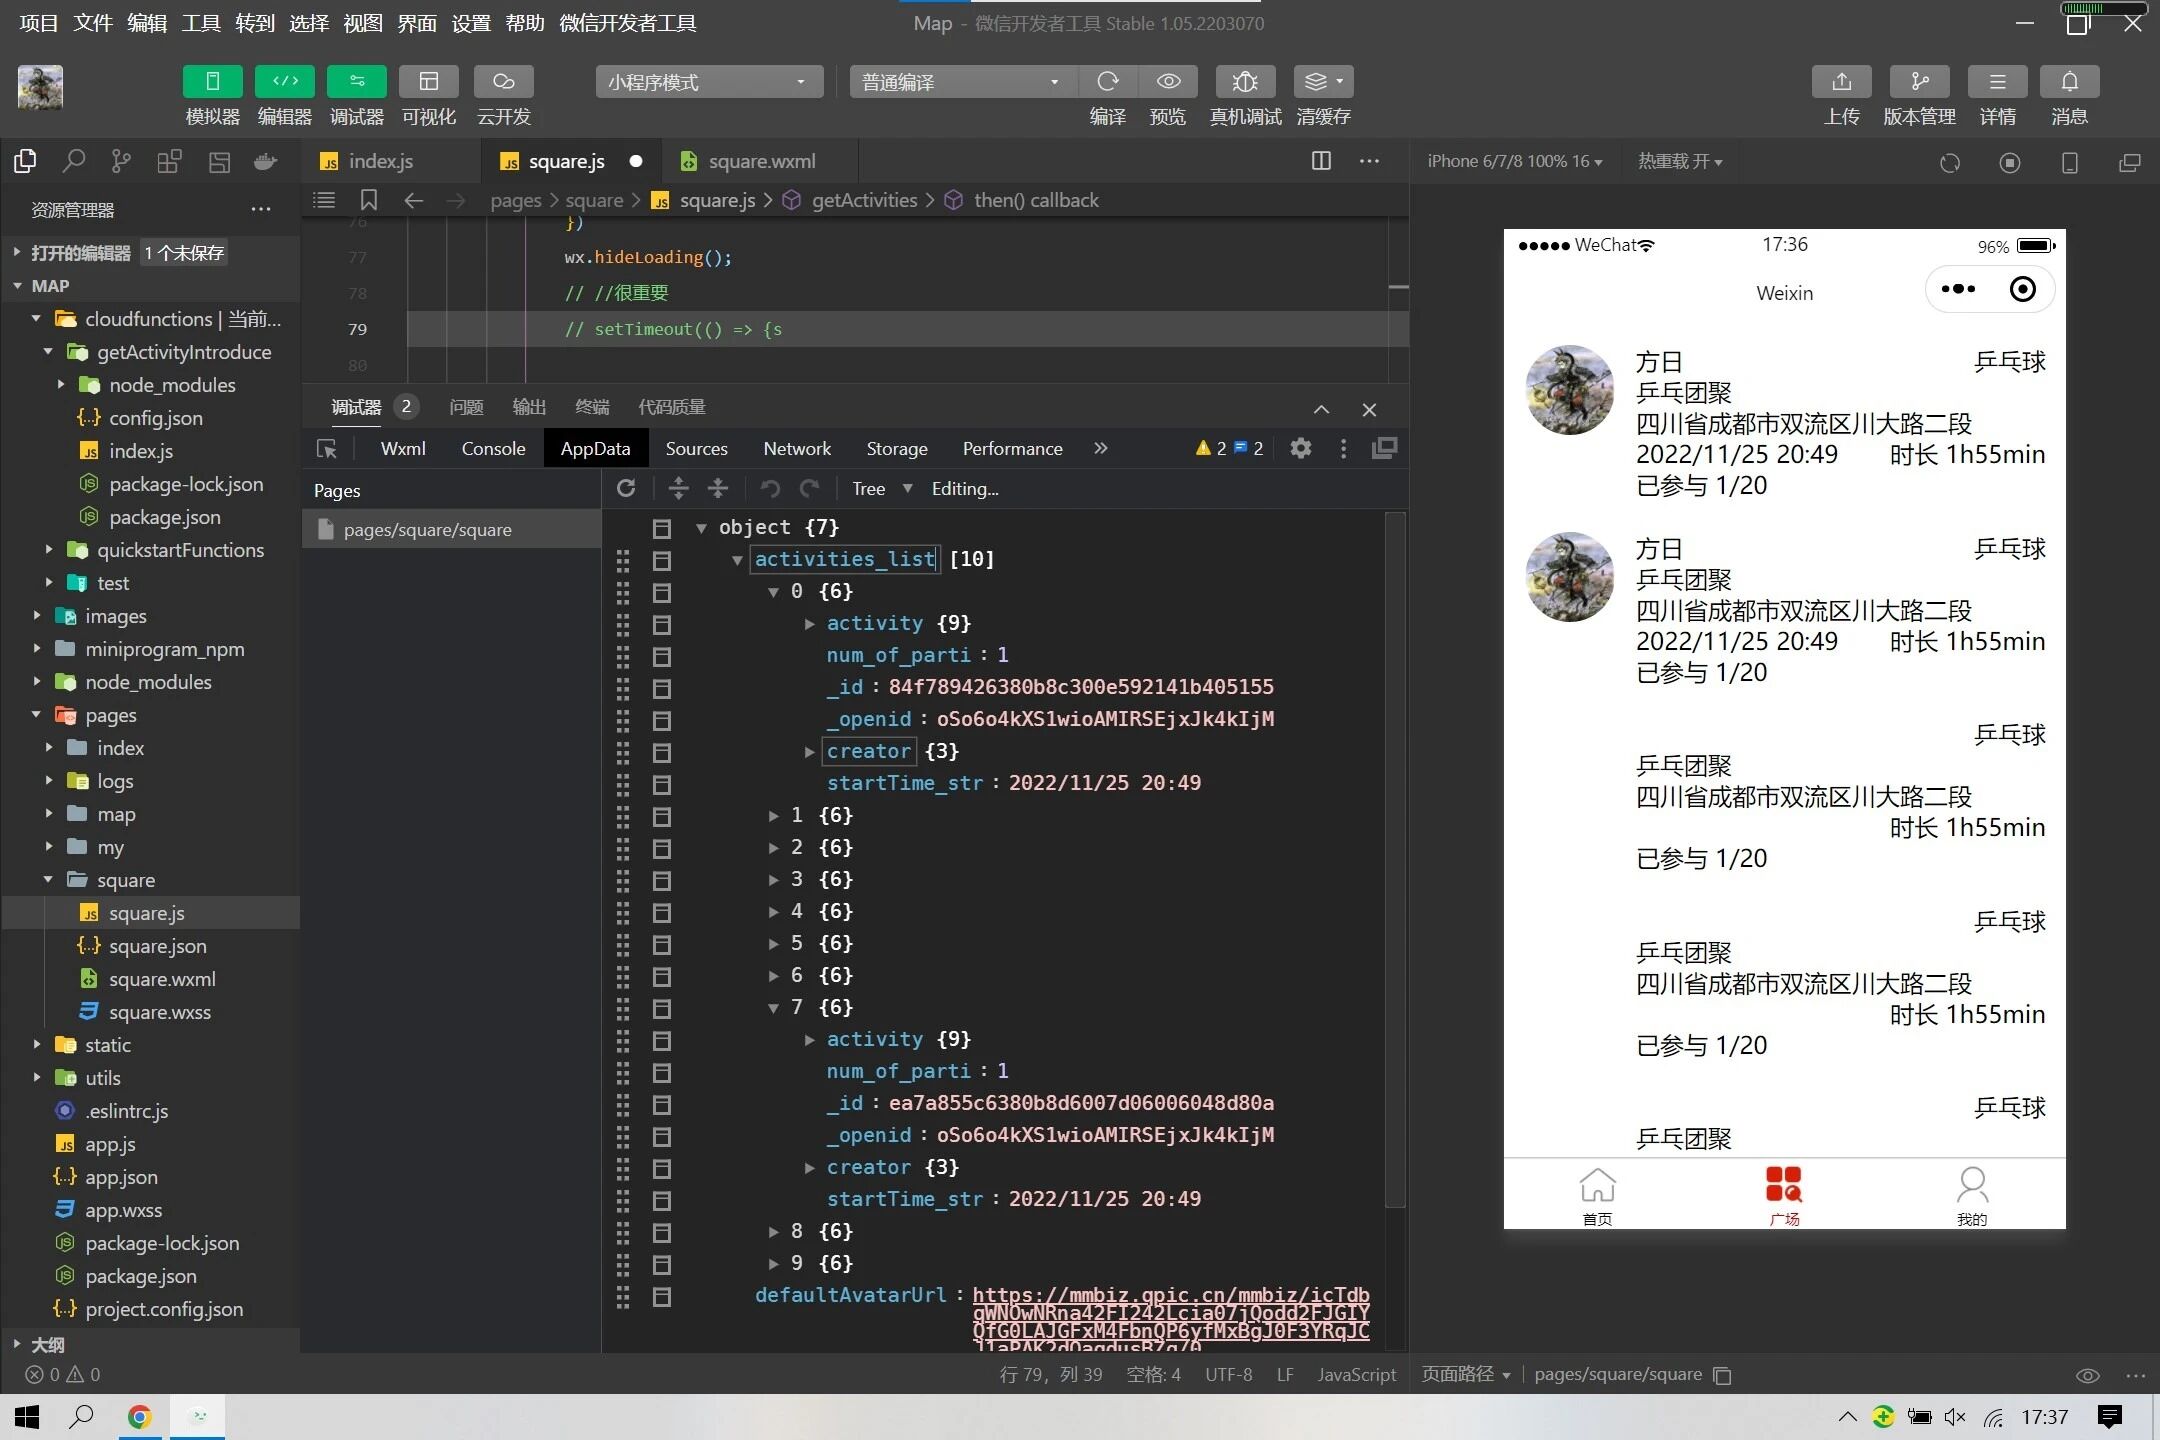
Task: Open Version Management branch icon
Action: (1919, 81)
